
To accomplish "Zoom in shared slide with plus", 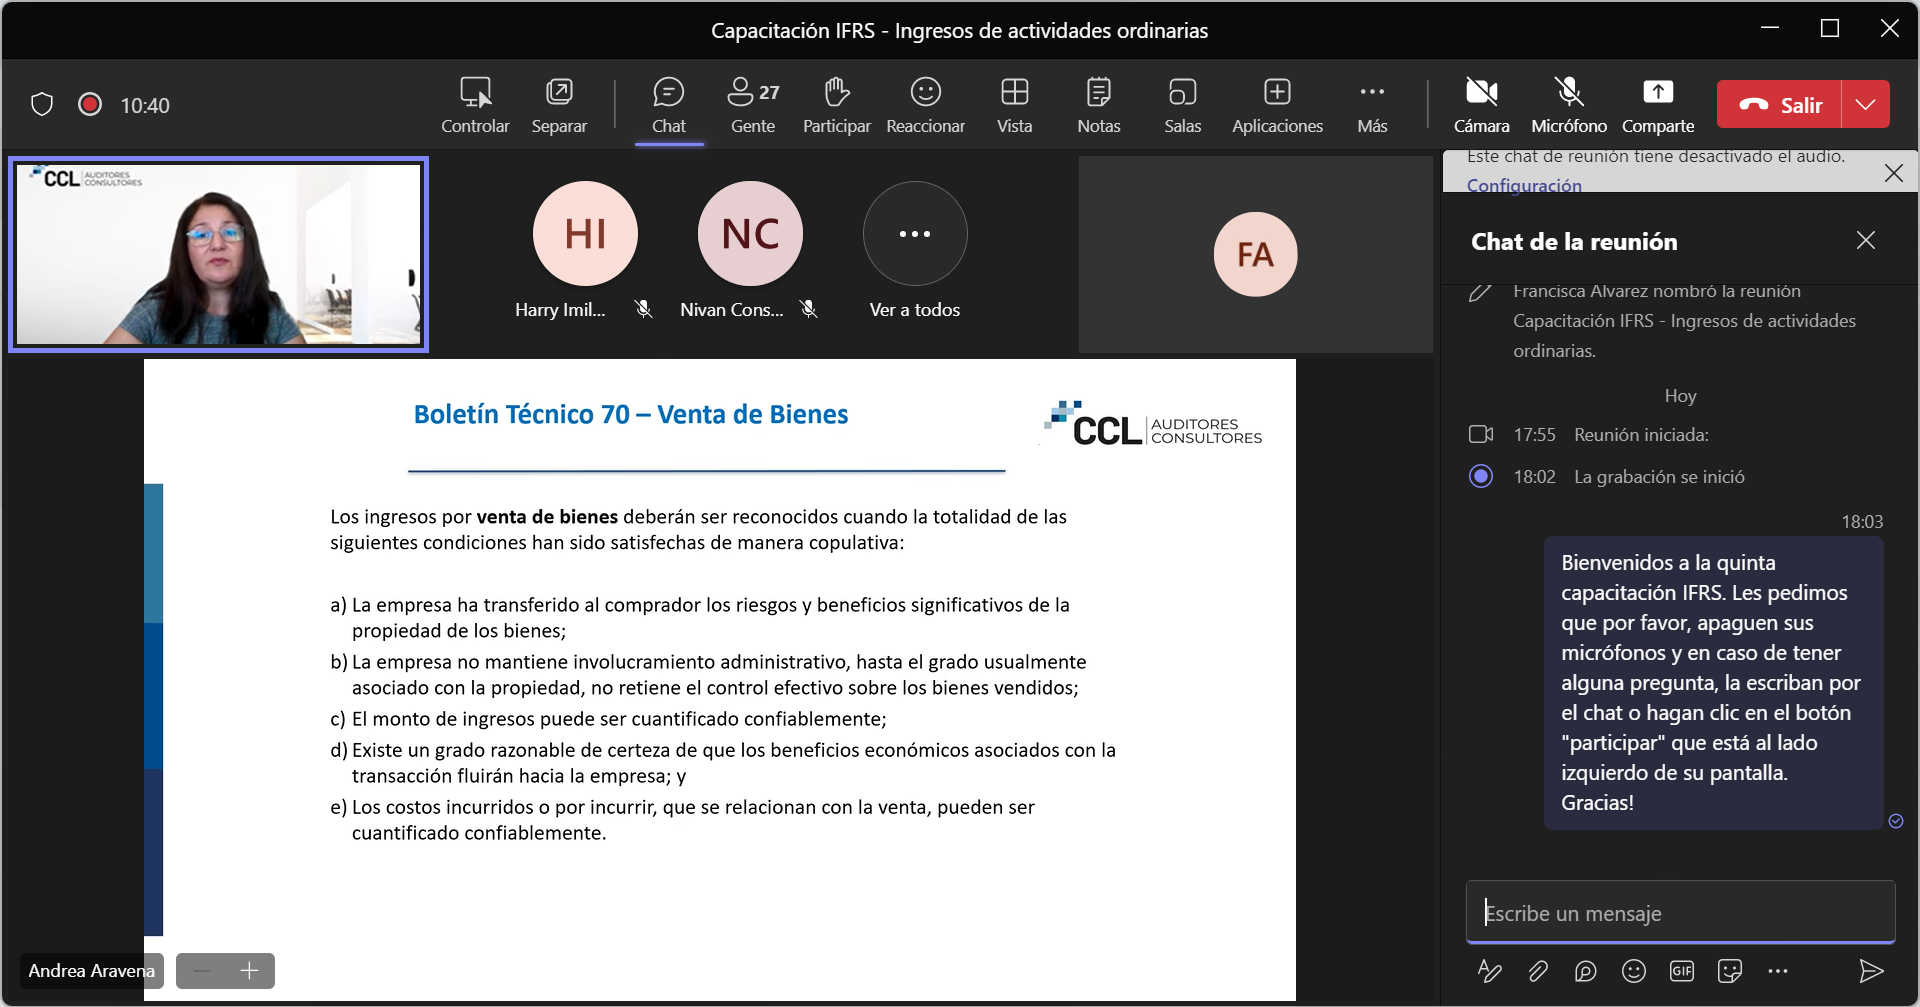I will (x=249, y=970).
